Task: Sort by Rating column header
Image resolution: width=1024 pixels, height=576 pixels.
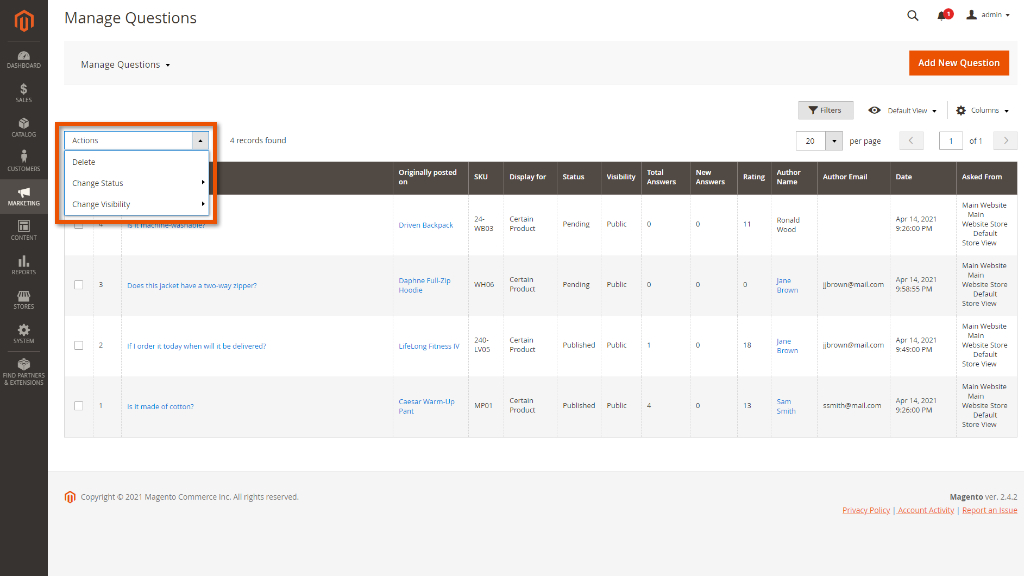Action: [754, 177]
